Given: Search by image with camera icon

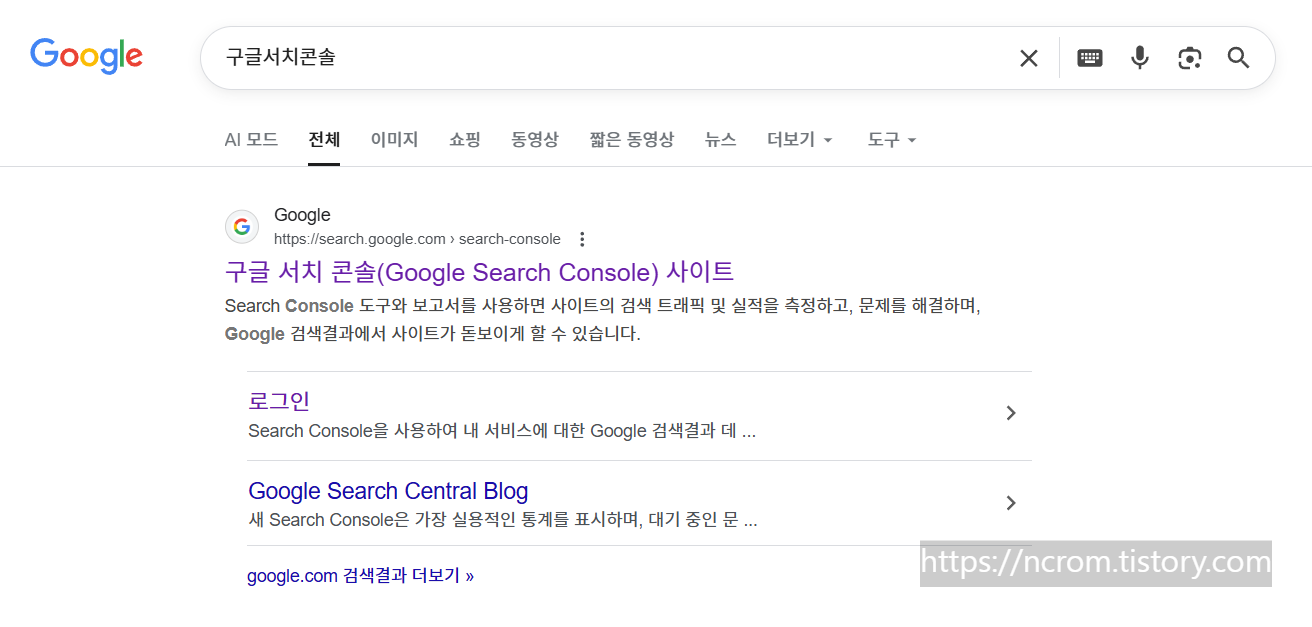Looking at the screenshot, I should click(x=1189, y=58).
